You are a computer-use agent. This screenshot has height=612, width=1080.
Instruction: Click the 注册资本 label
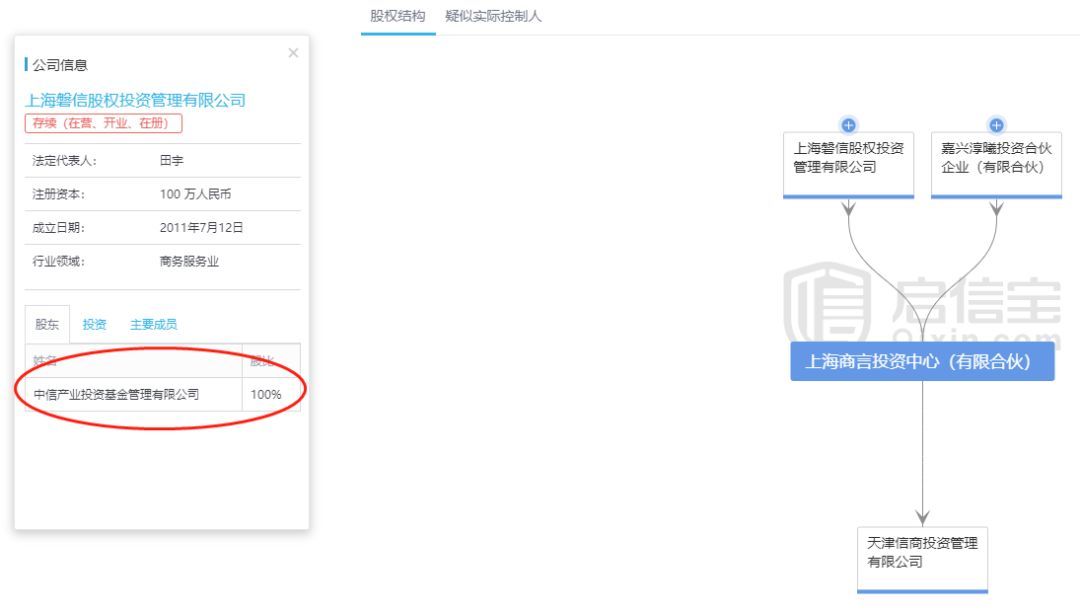point(59,194)
